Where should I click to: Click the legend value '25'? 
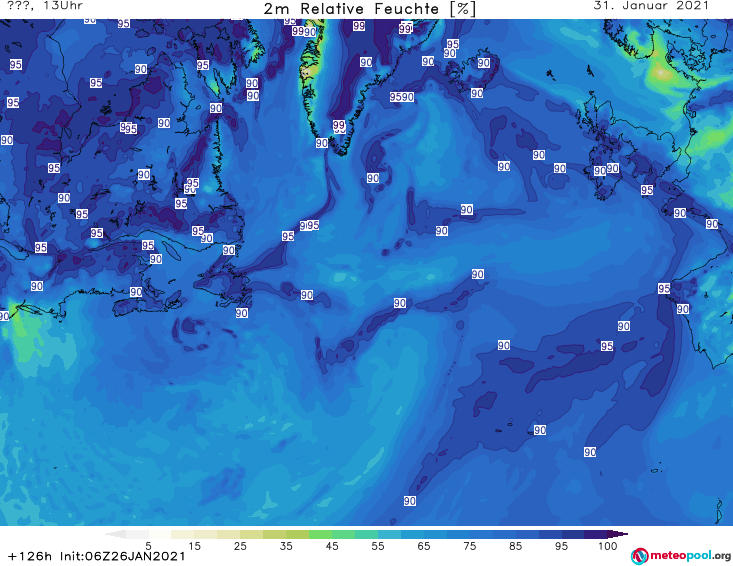(x=240, y=546)
